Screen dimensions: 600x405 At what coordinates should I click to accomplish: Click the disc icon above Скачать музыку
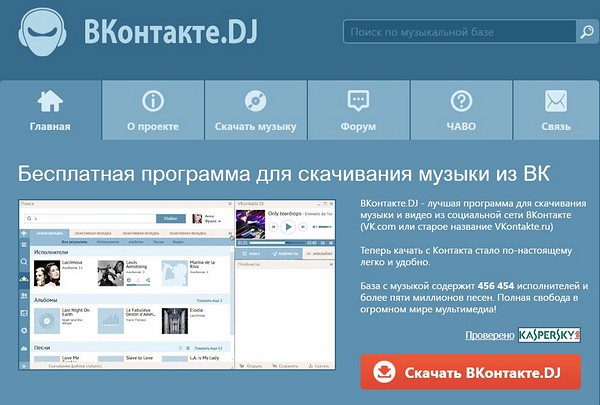coord(256,101)
